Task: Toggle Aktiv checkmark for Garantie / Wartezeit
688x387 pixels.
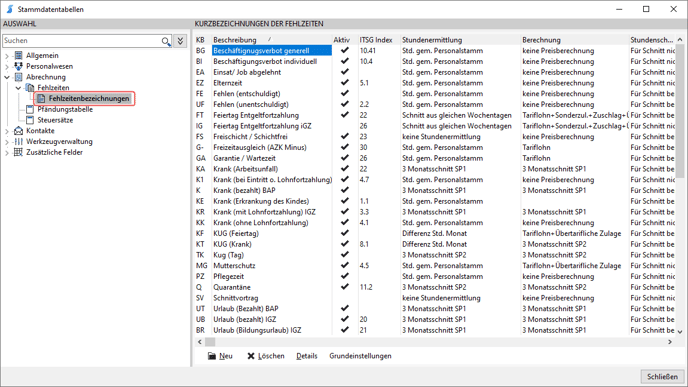Action: pyautogui.click(x=344, y=158)
